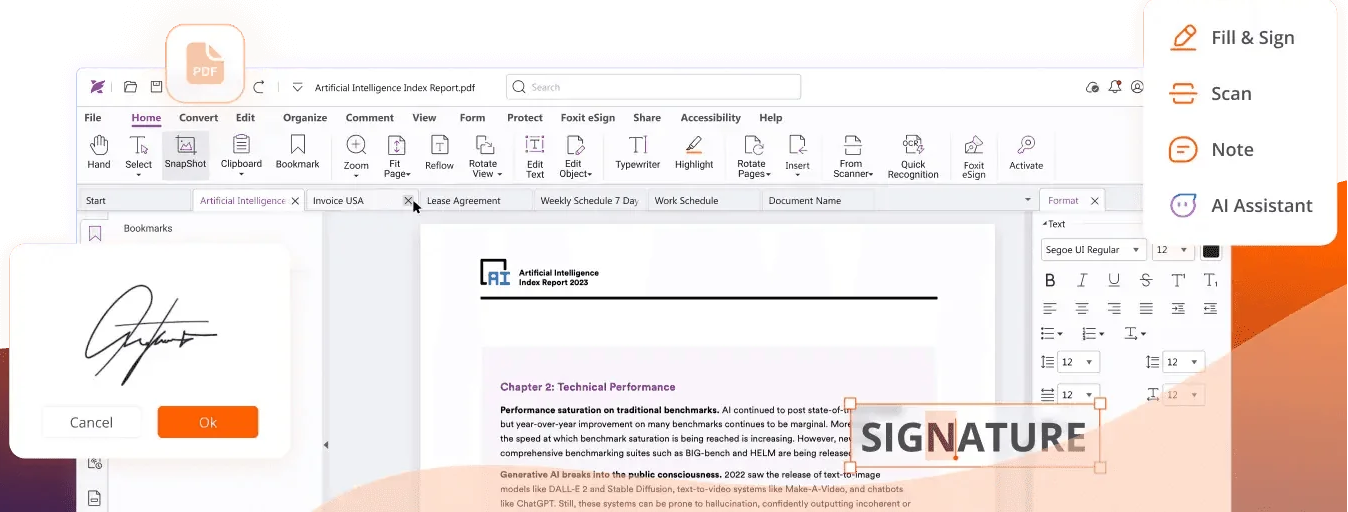1348x512 pixels.
Task: Align text left in Format panel
Action: click(1050, 308)
